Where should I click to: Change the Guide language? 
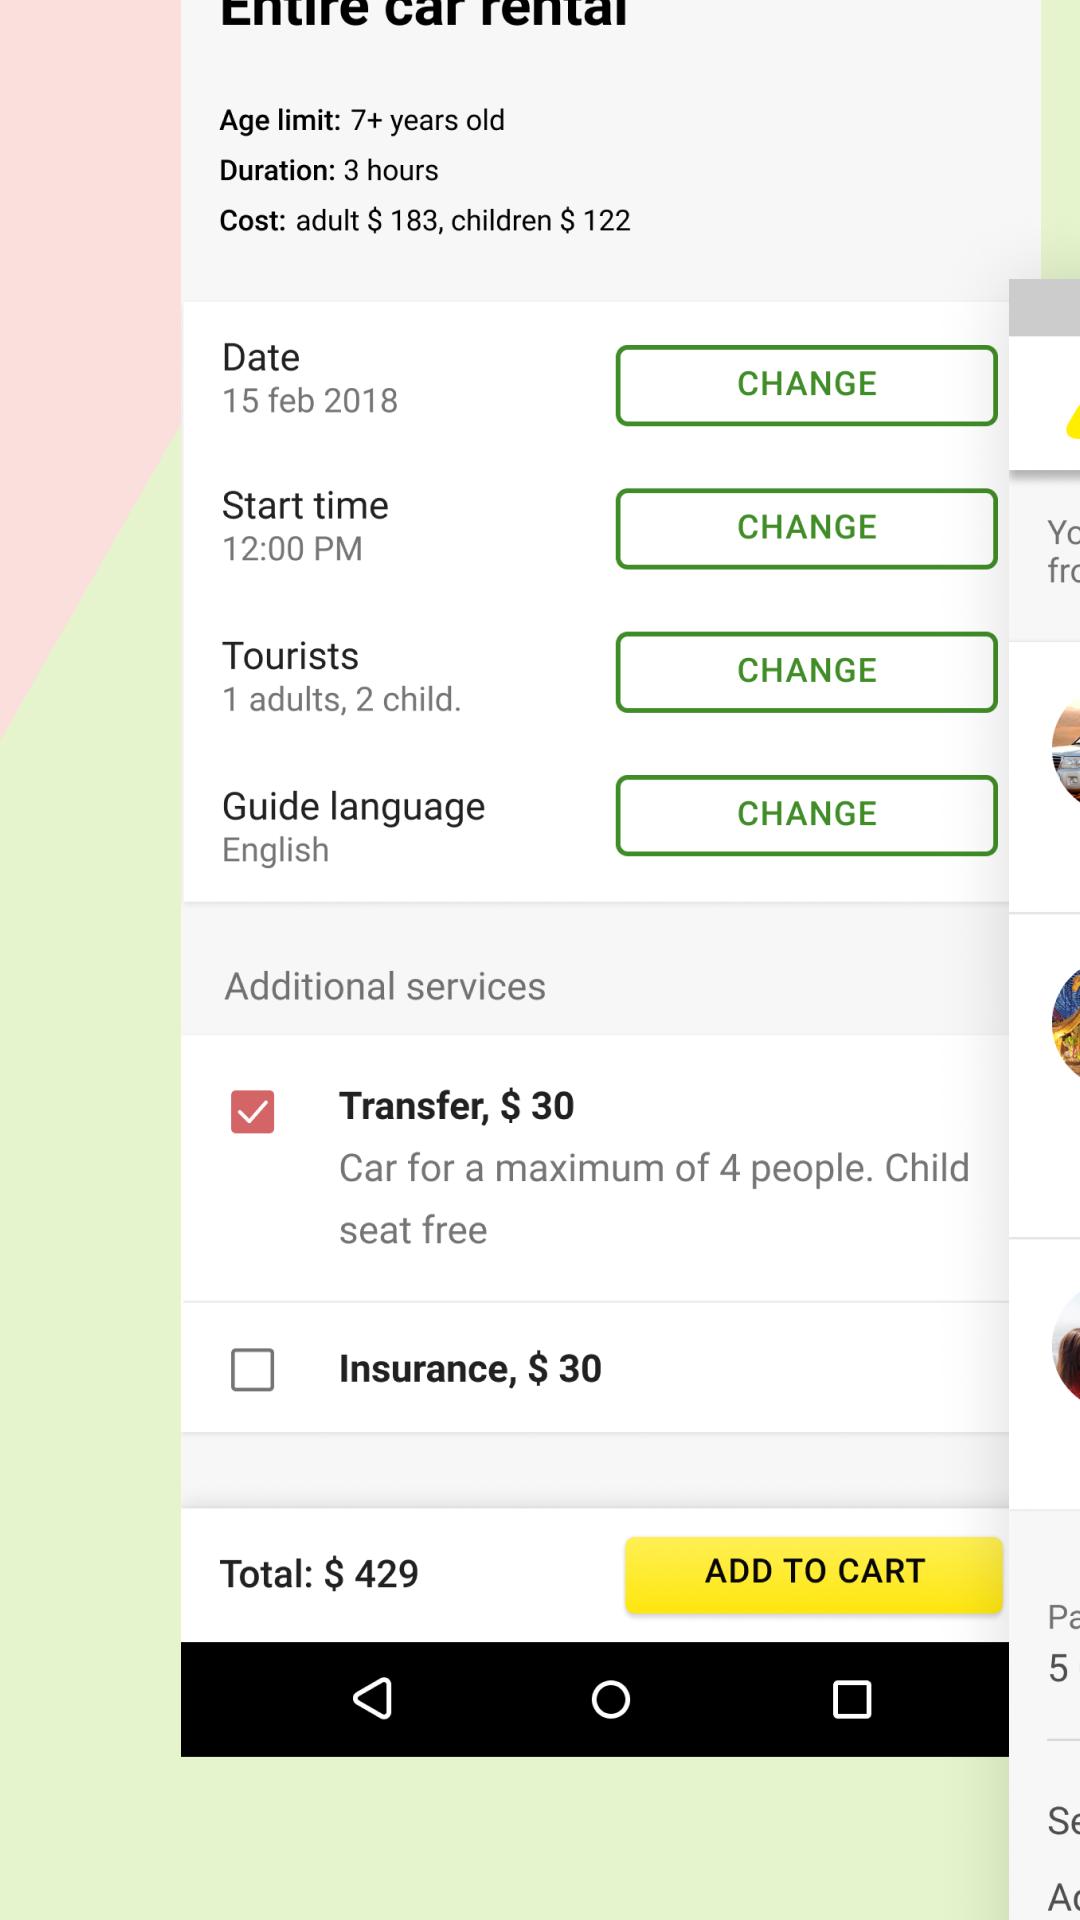807,815
